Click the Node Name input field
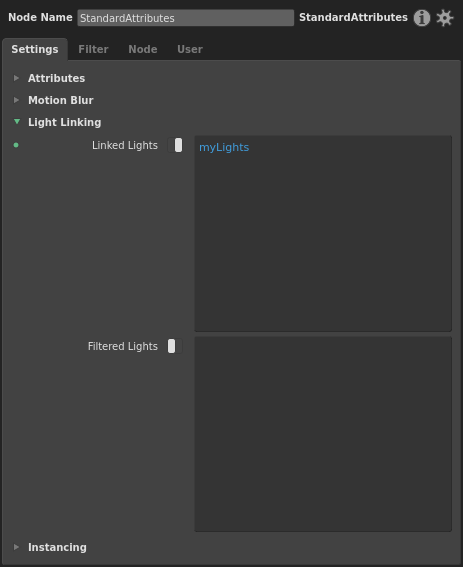This screenshot has width=463, height=567. pos(186,18)
